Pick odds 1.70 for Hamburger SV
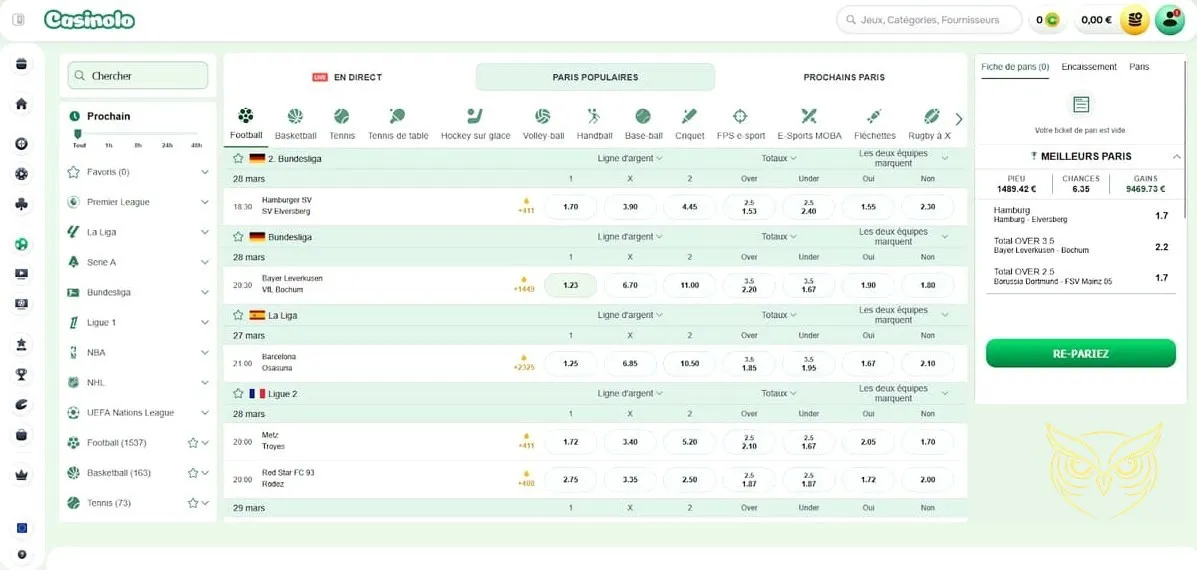Image resolution: width=1197 pixels, height=570 pixels. [570, 207]
